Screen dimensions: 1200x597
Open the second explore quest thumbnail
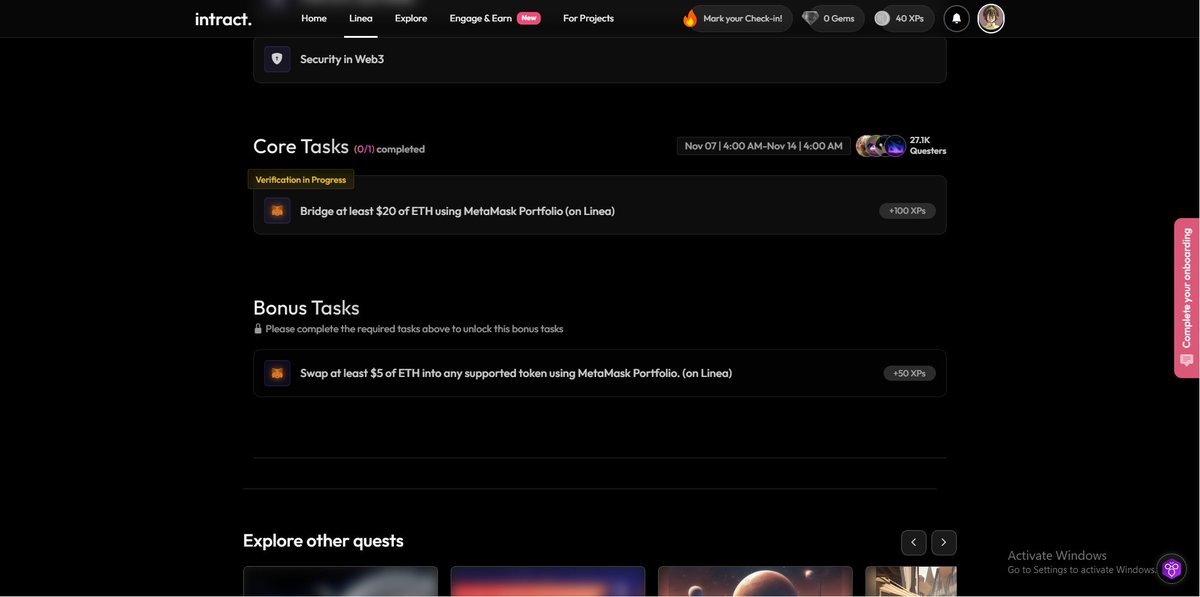coord(548,582)
